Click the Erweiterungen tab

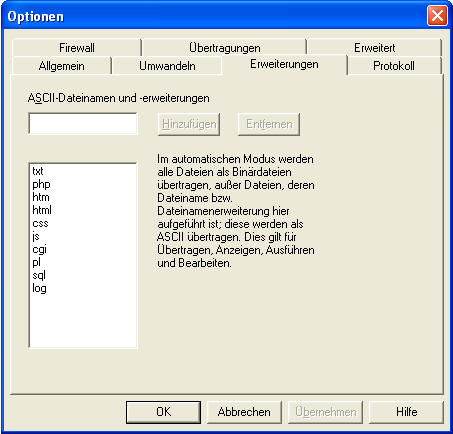pos(284,64)
